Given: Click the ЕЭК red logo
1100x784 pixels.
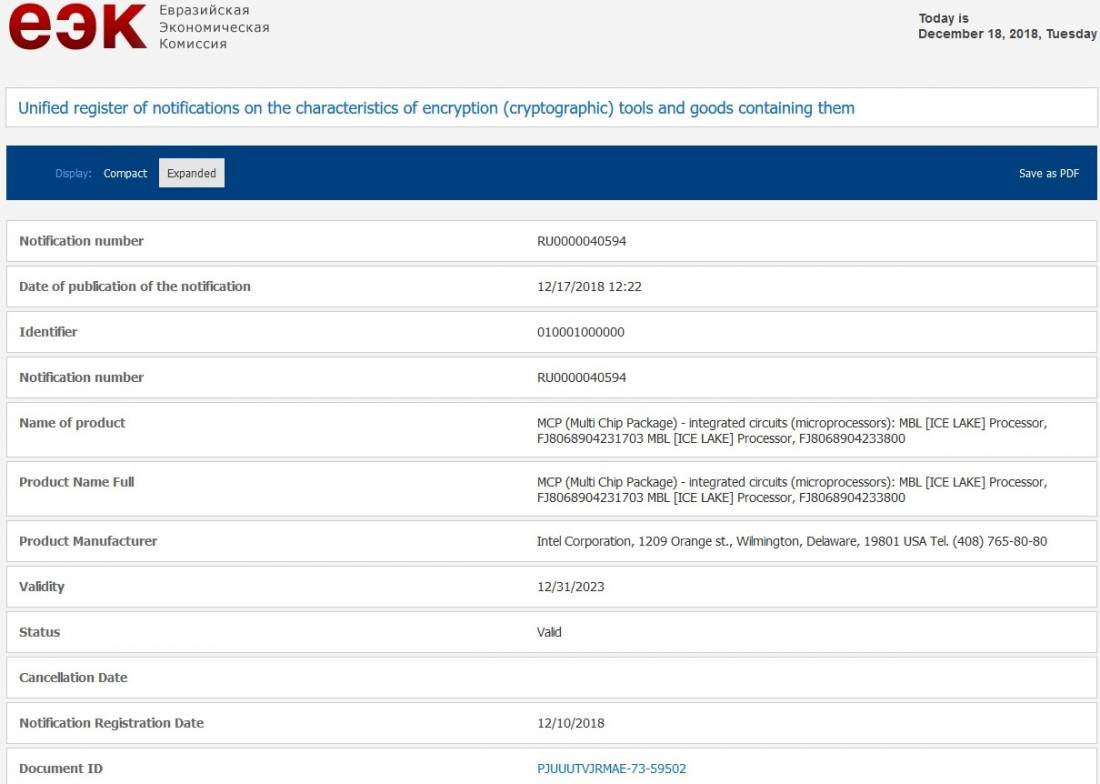Looking at the screenshot, I should (x=77, y=26).
